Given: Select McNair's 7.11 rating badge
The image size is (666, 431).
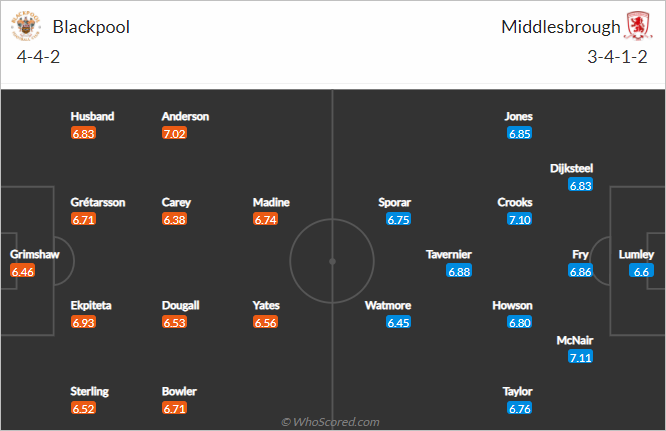Looking at the screenshot, I should coord(580,357).
